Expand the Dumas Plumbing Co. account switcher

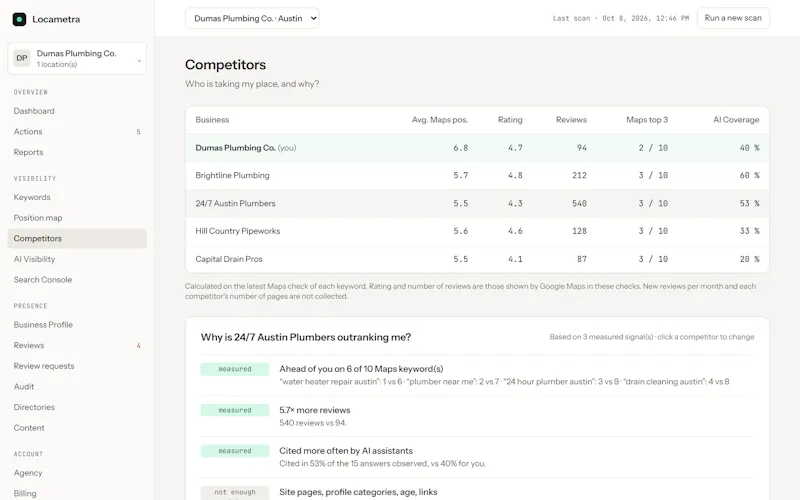pos(77,59)
